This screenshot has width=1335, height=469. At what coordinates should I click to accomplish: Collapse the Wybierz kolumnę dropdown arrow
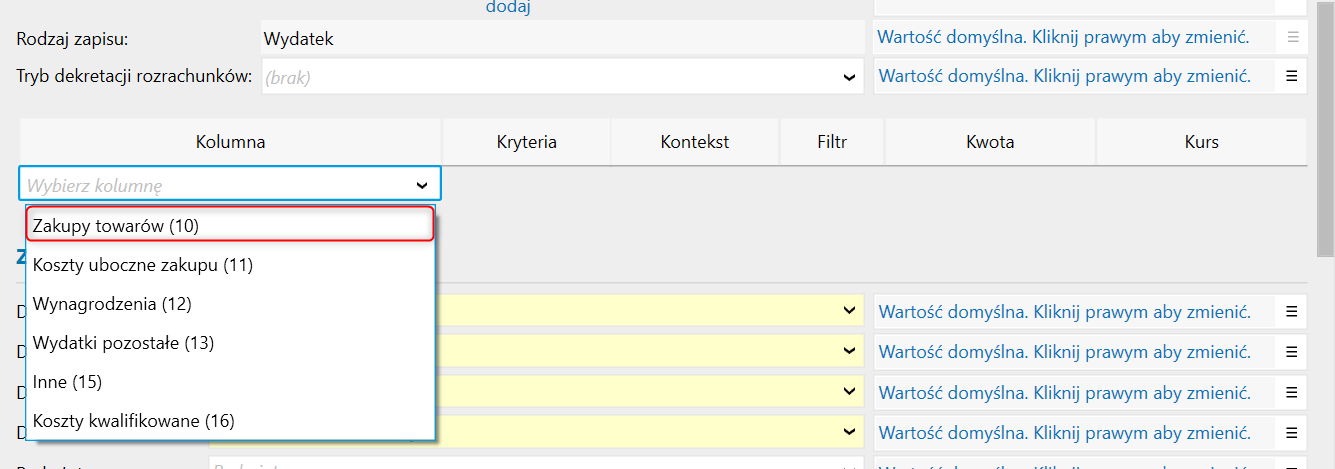pyautogui.click(x=422, y=185)
